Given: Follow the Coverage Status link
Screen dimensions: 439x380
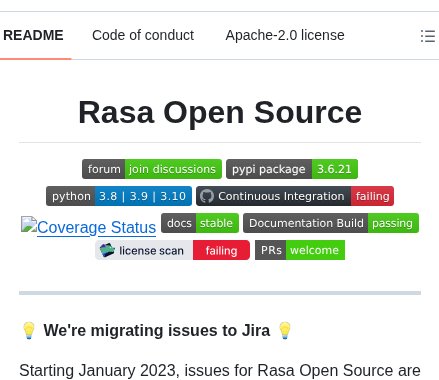Looking at the screenshot, I should point(88,227).
